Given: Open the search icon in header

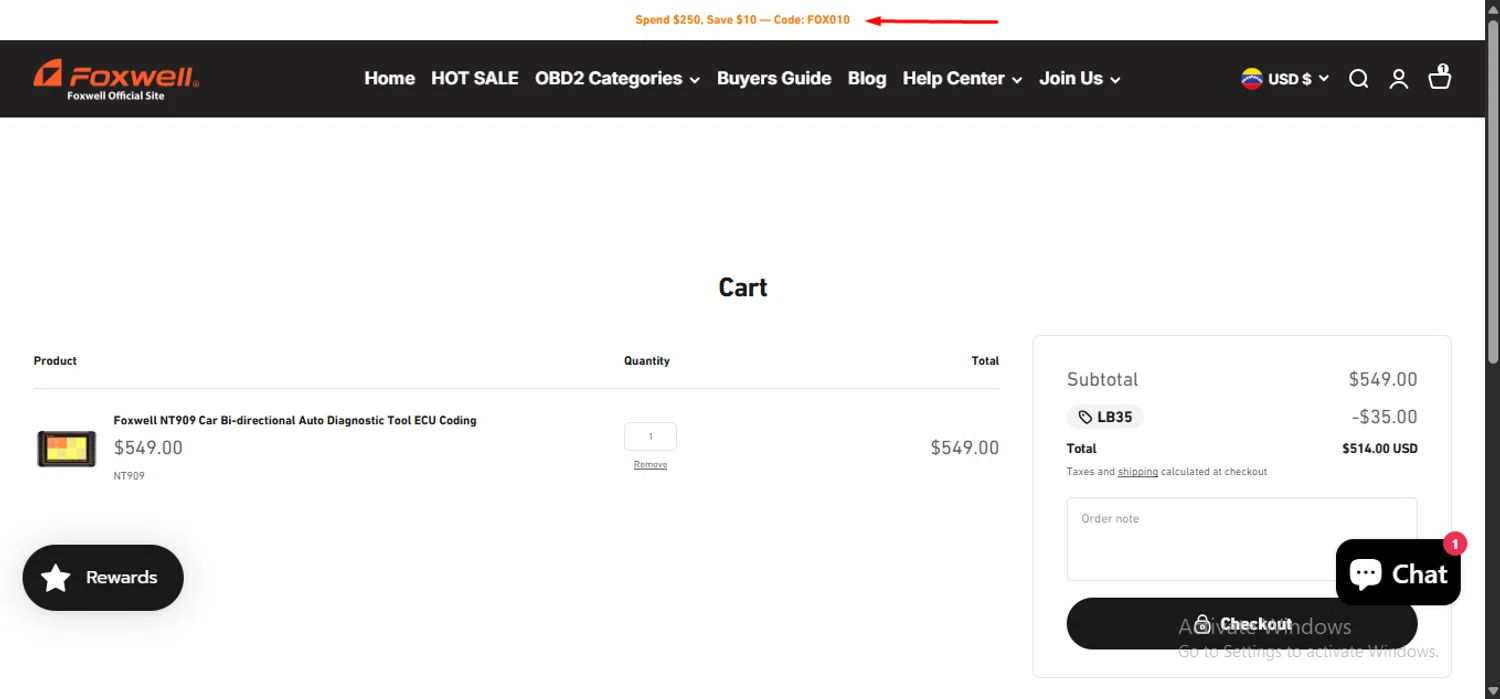Looking at the screenshot, I should tap(1358, 79).
